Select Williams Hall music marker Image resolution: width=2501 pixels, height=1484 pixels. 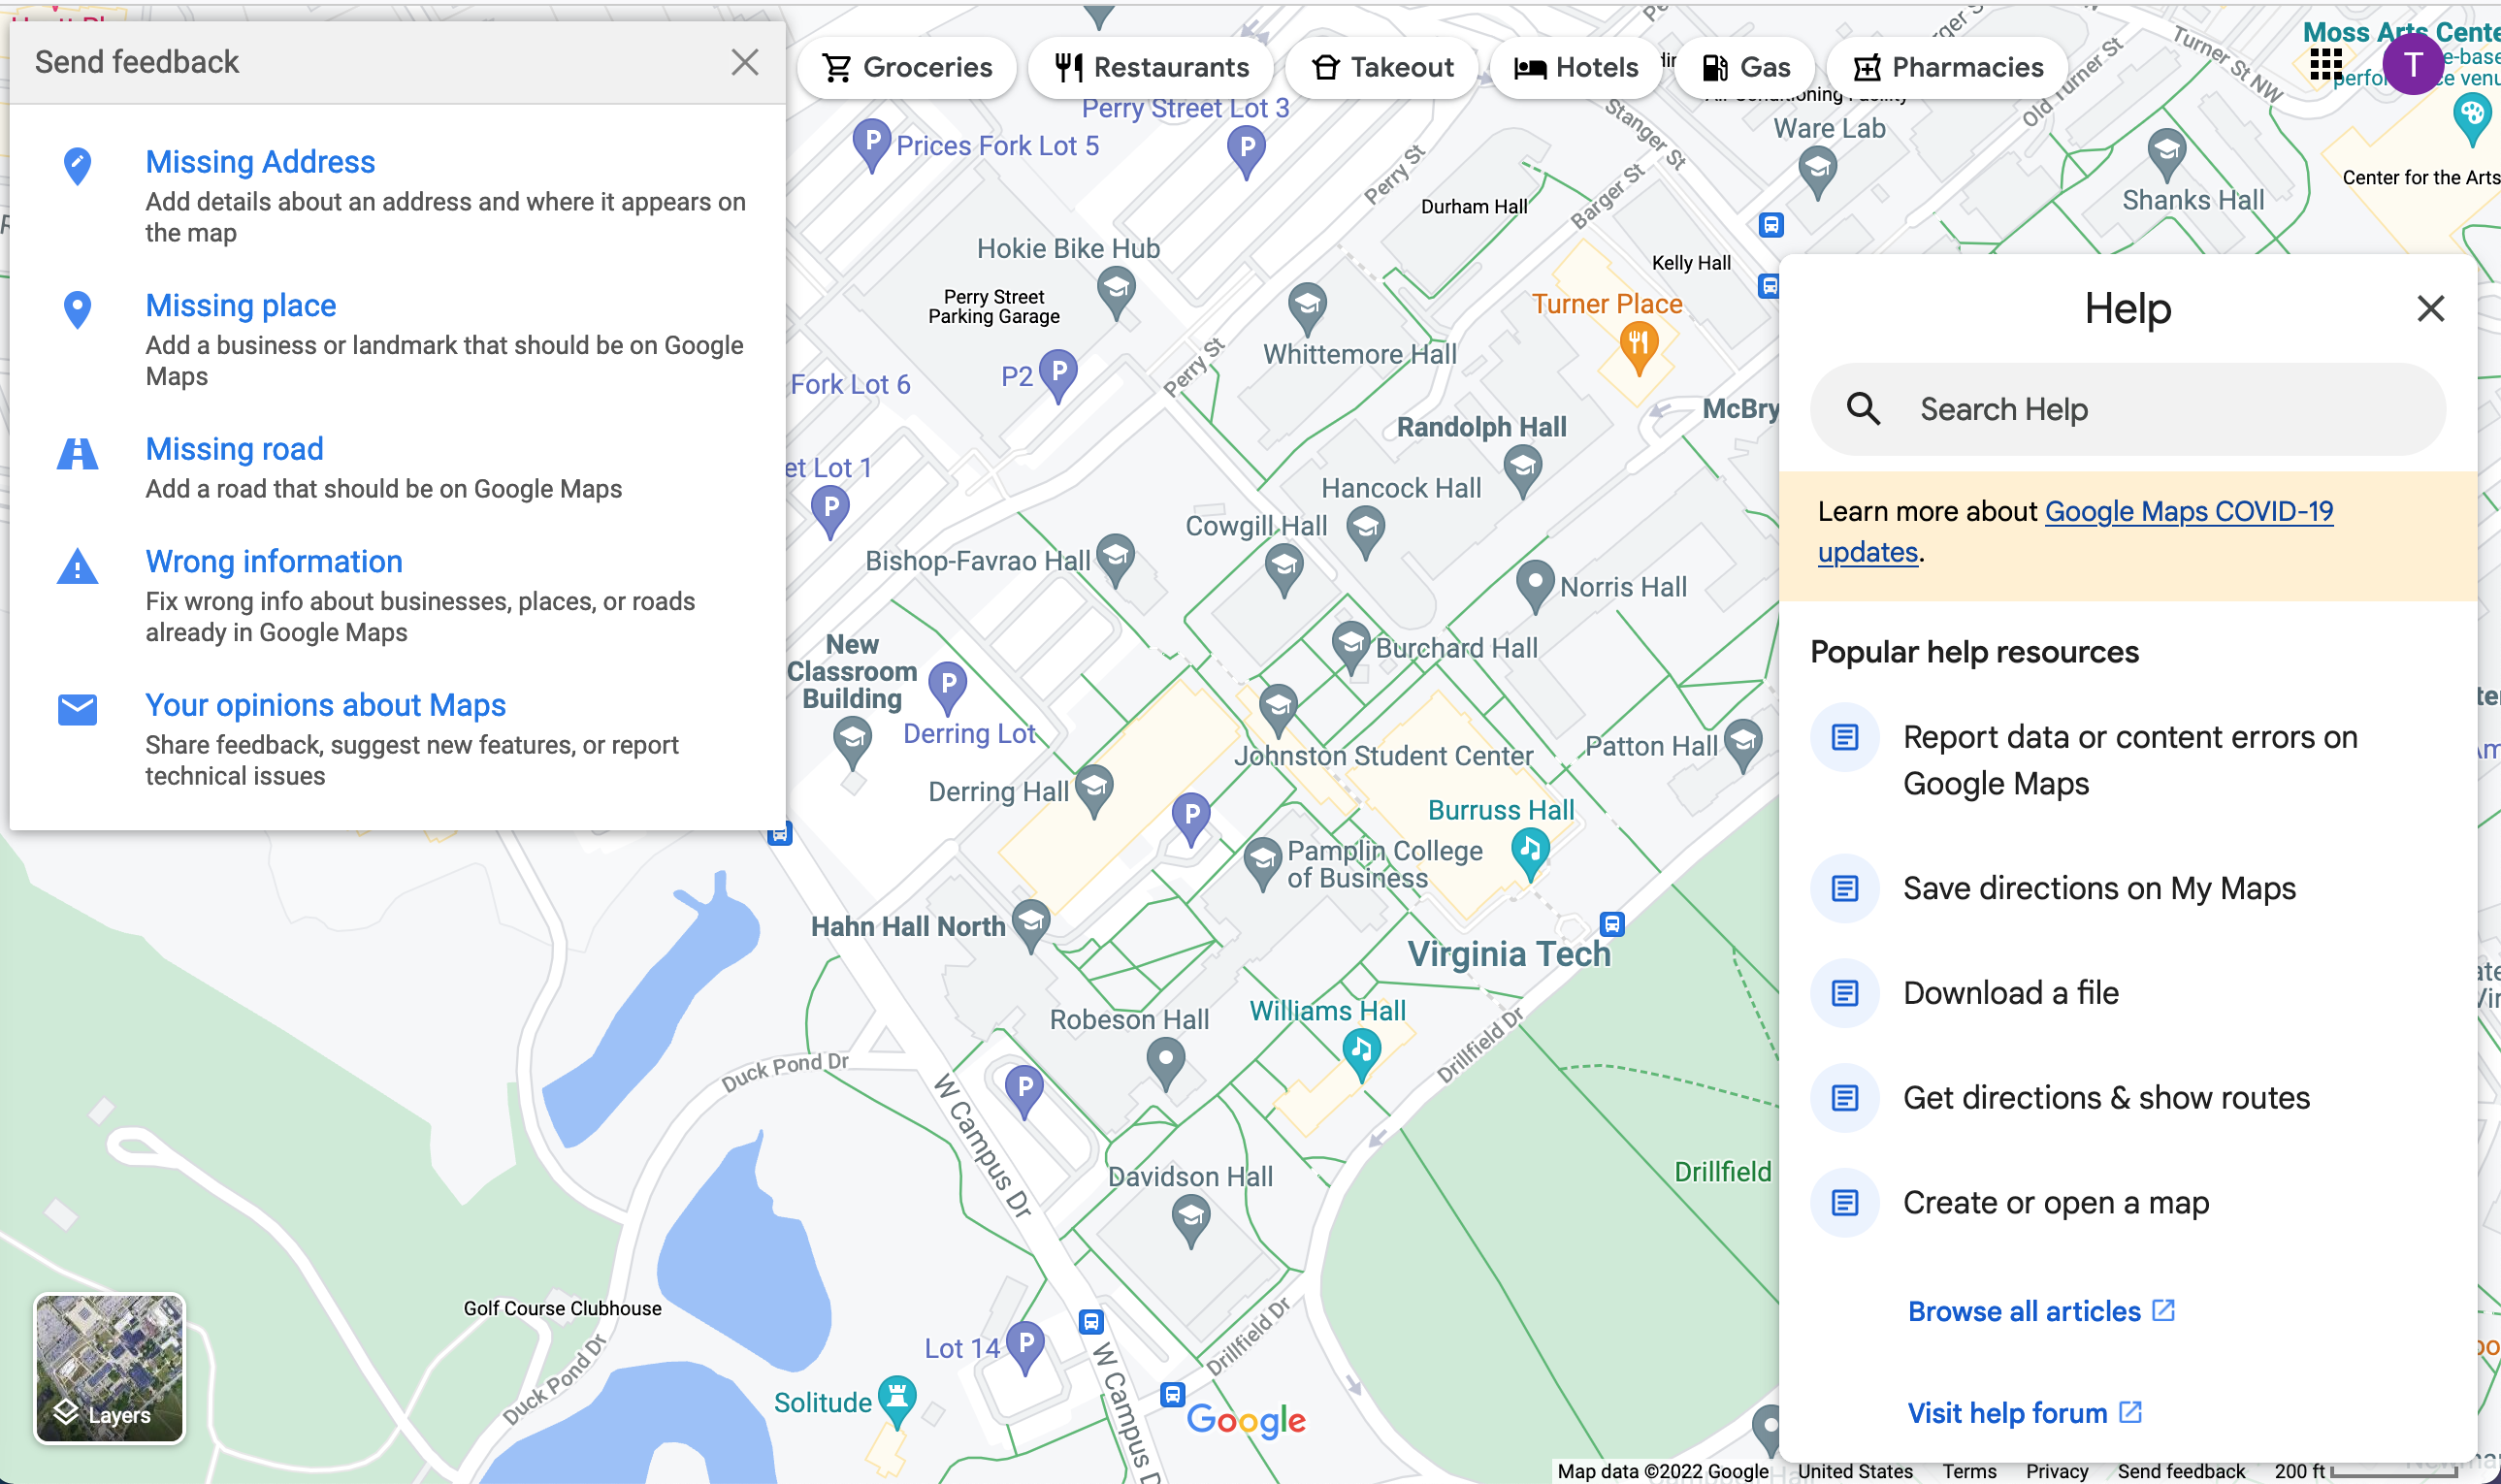1361,1055
